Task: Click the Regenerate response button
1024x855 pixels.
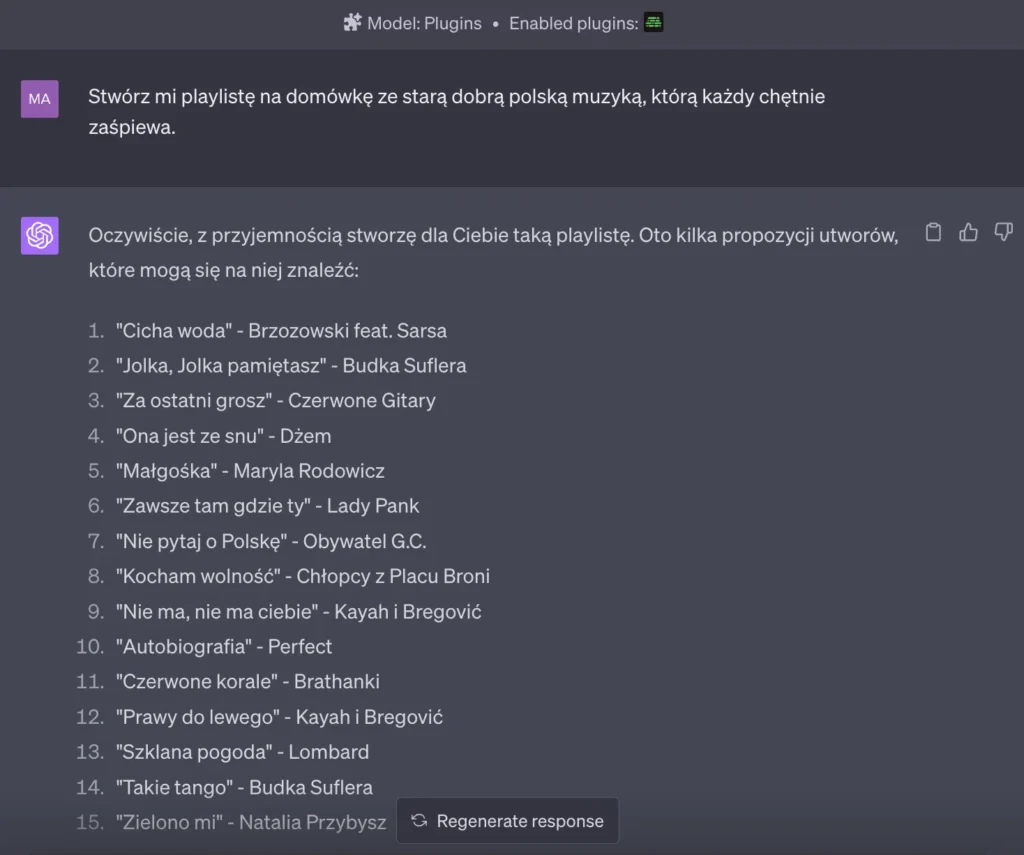Action: pyautogui.click(x=508, y=821)
